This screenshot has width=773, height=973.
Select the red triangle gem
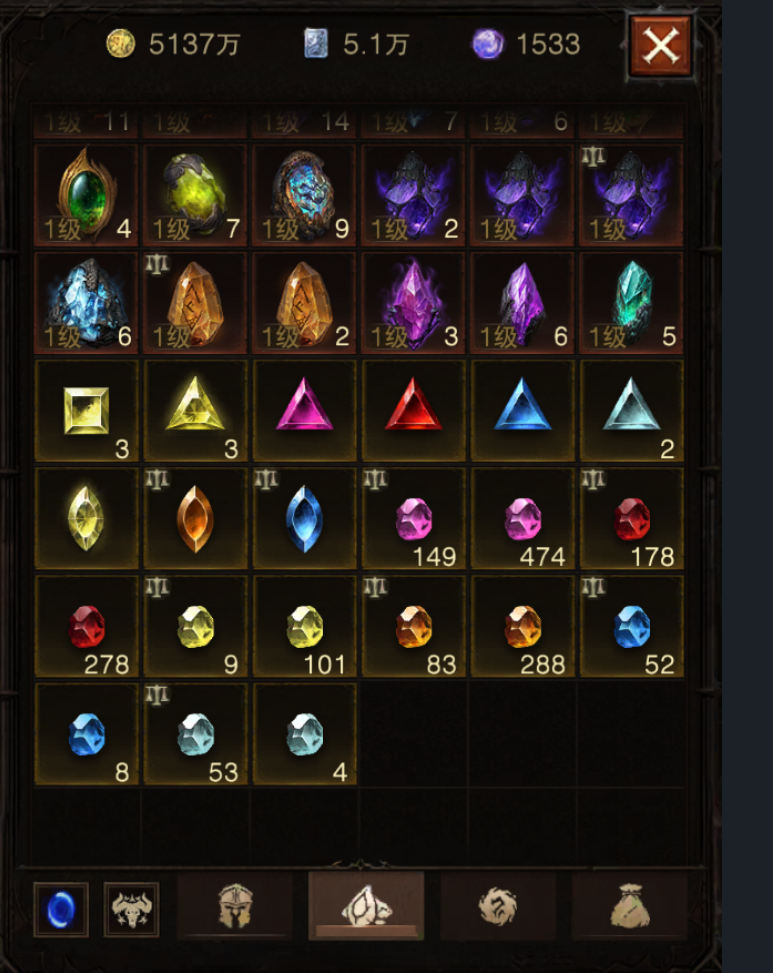[413, 411]
